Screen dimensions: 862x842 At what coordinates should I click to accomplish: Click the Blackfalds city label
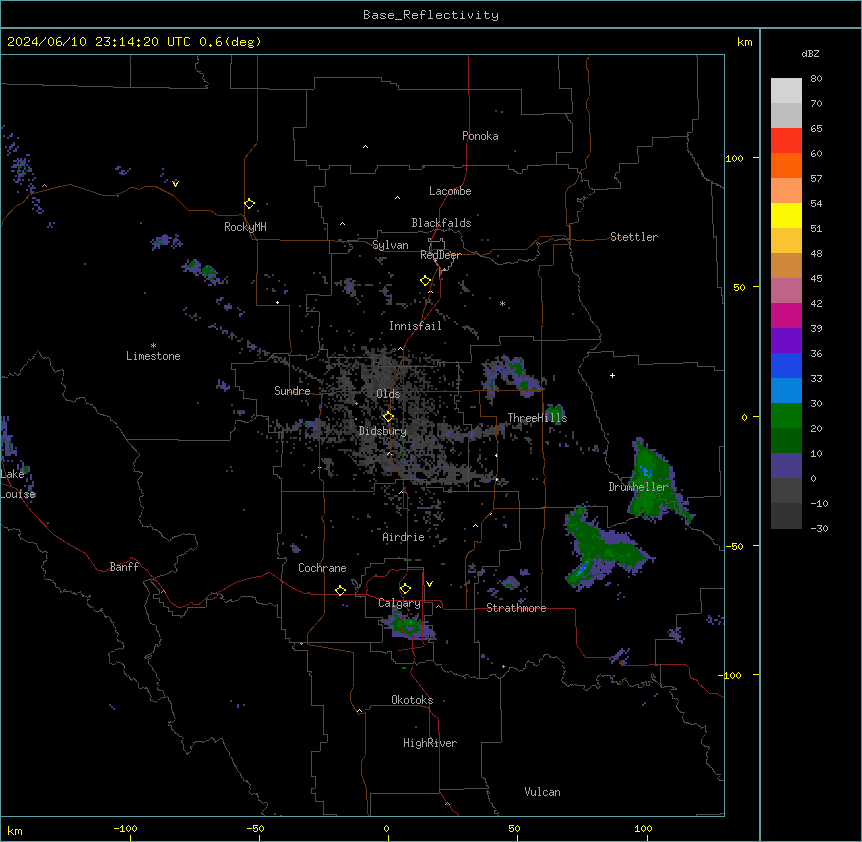[x=441, y=223]
